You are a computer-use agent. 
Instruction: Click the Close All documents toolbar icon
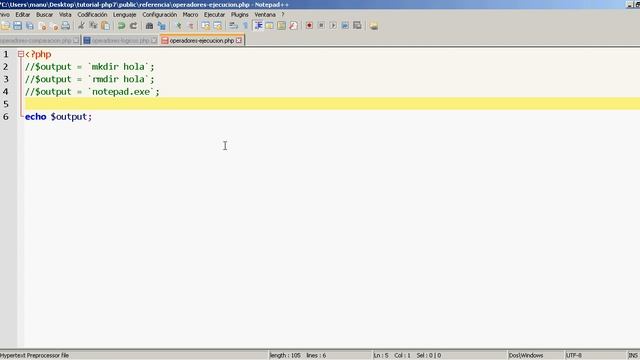point(54,26)
